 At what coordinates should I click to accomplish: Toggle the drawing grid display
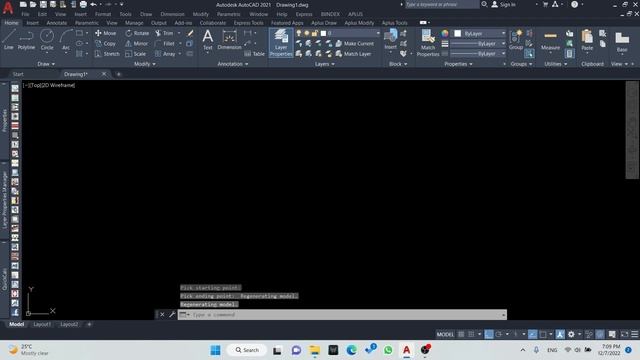click(461, 334)
